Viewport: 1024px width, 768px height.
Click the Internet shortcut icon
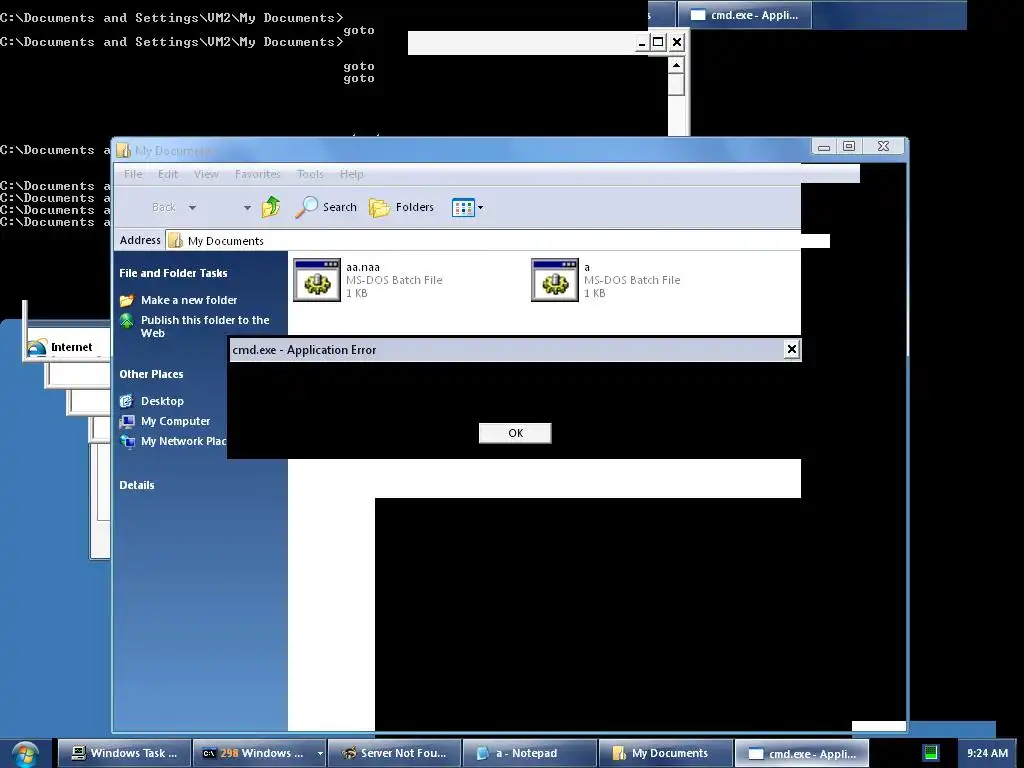(x=37, y=347)
